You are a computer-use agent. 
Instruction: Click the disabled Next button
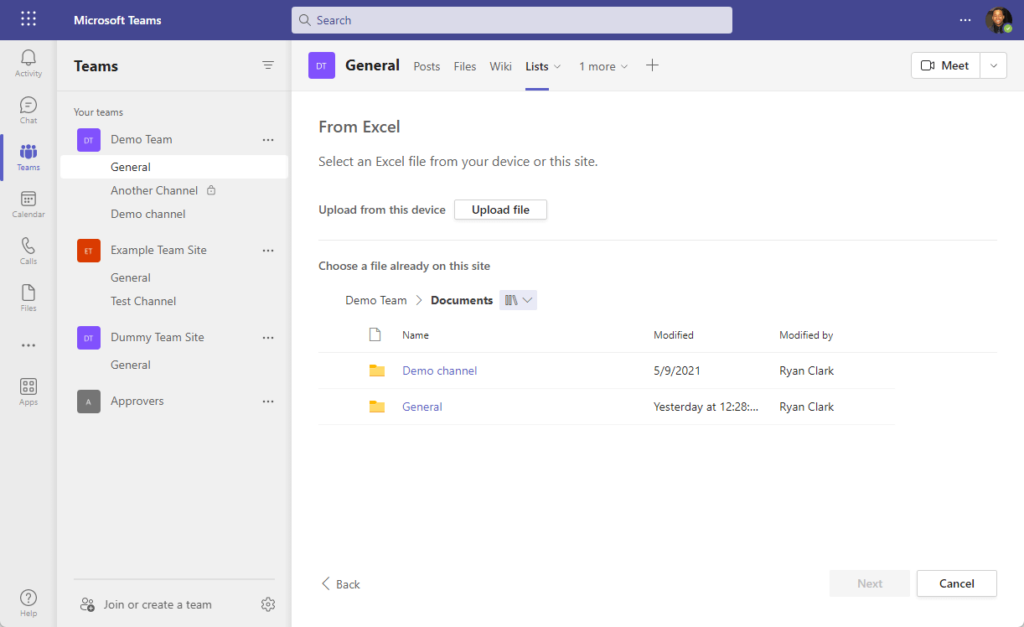click(x=869, y=583)
